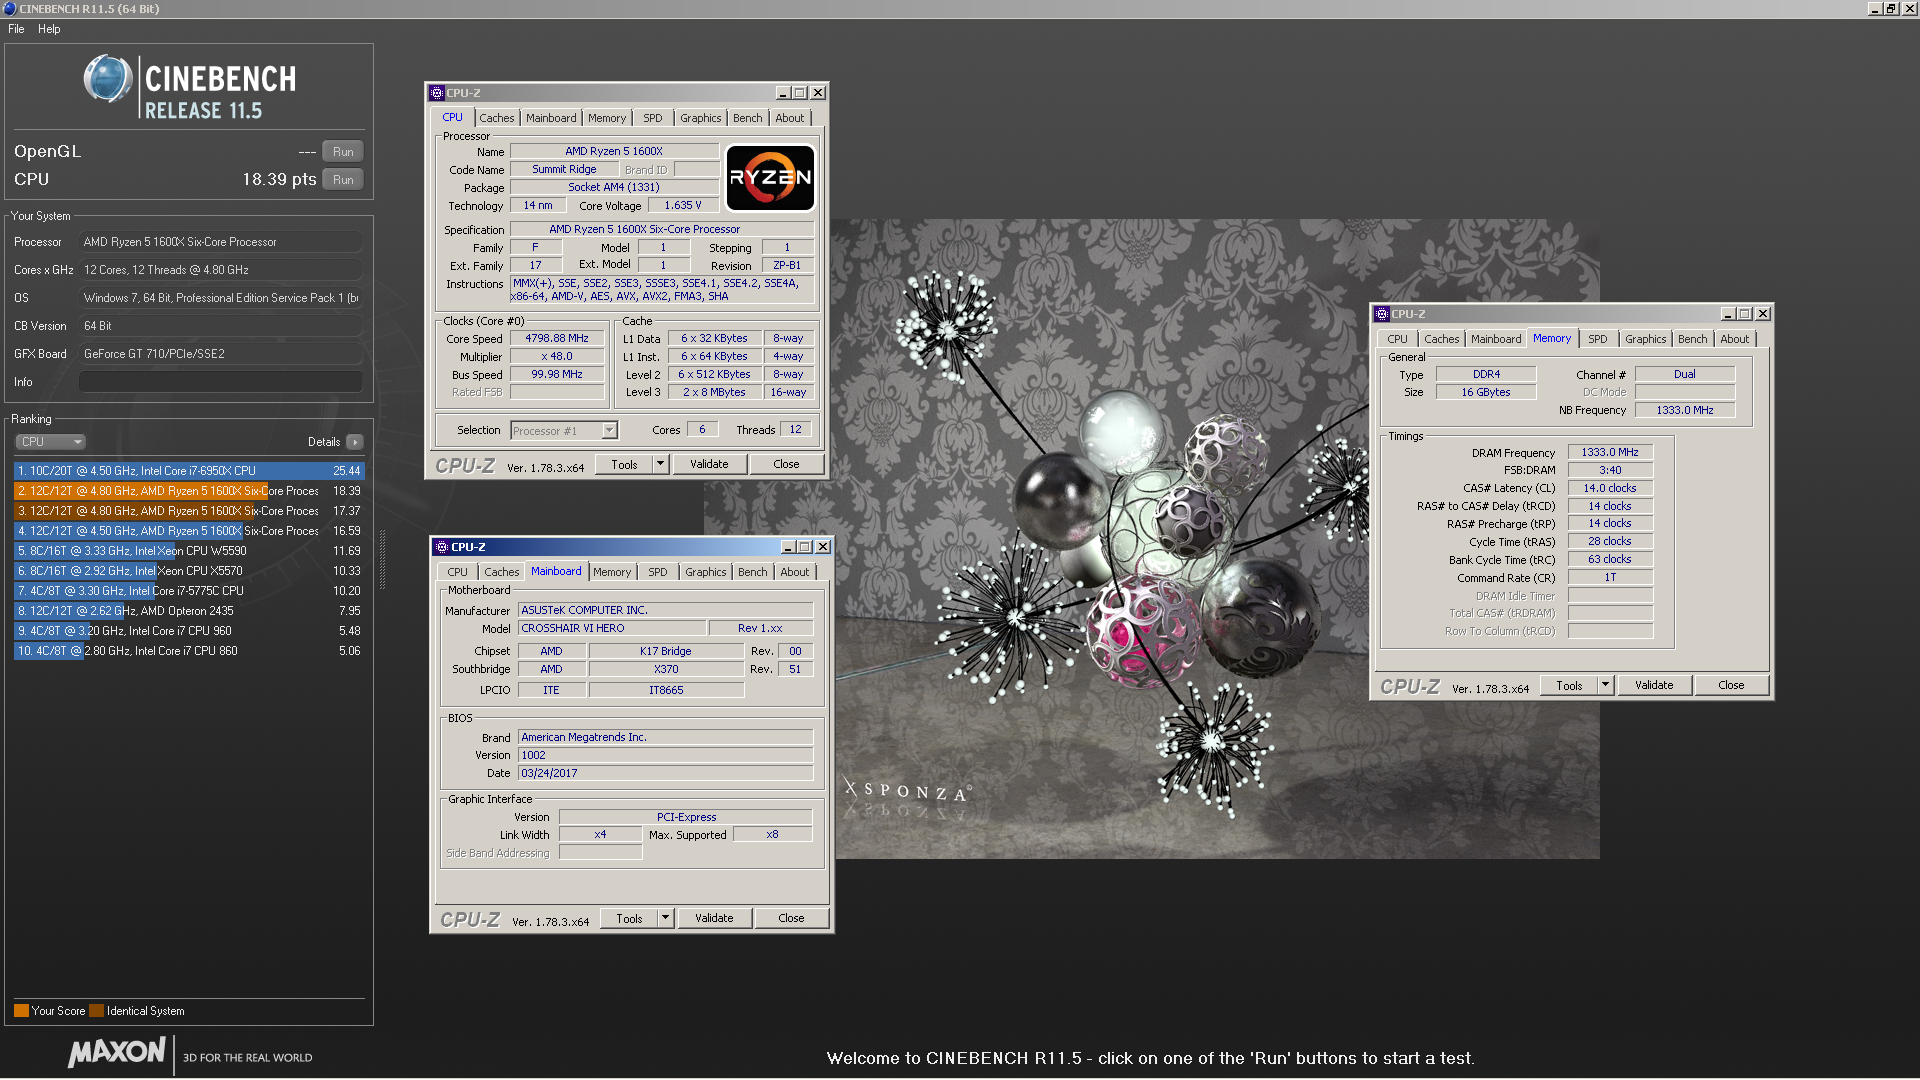Minimize the top CPU-Z window
Viewport: 1920px width, 1080px height.
click(x=783, y=93)
